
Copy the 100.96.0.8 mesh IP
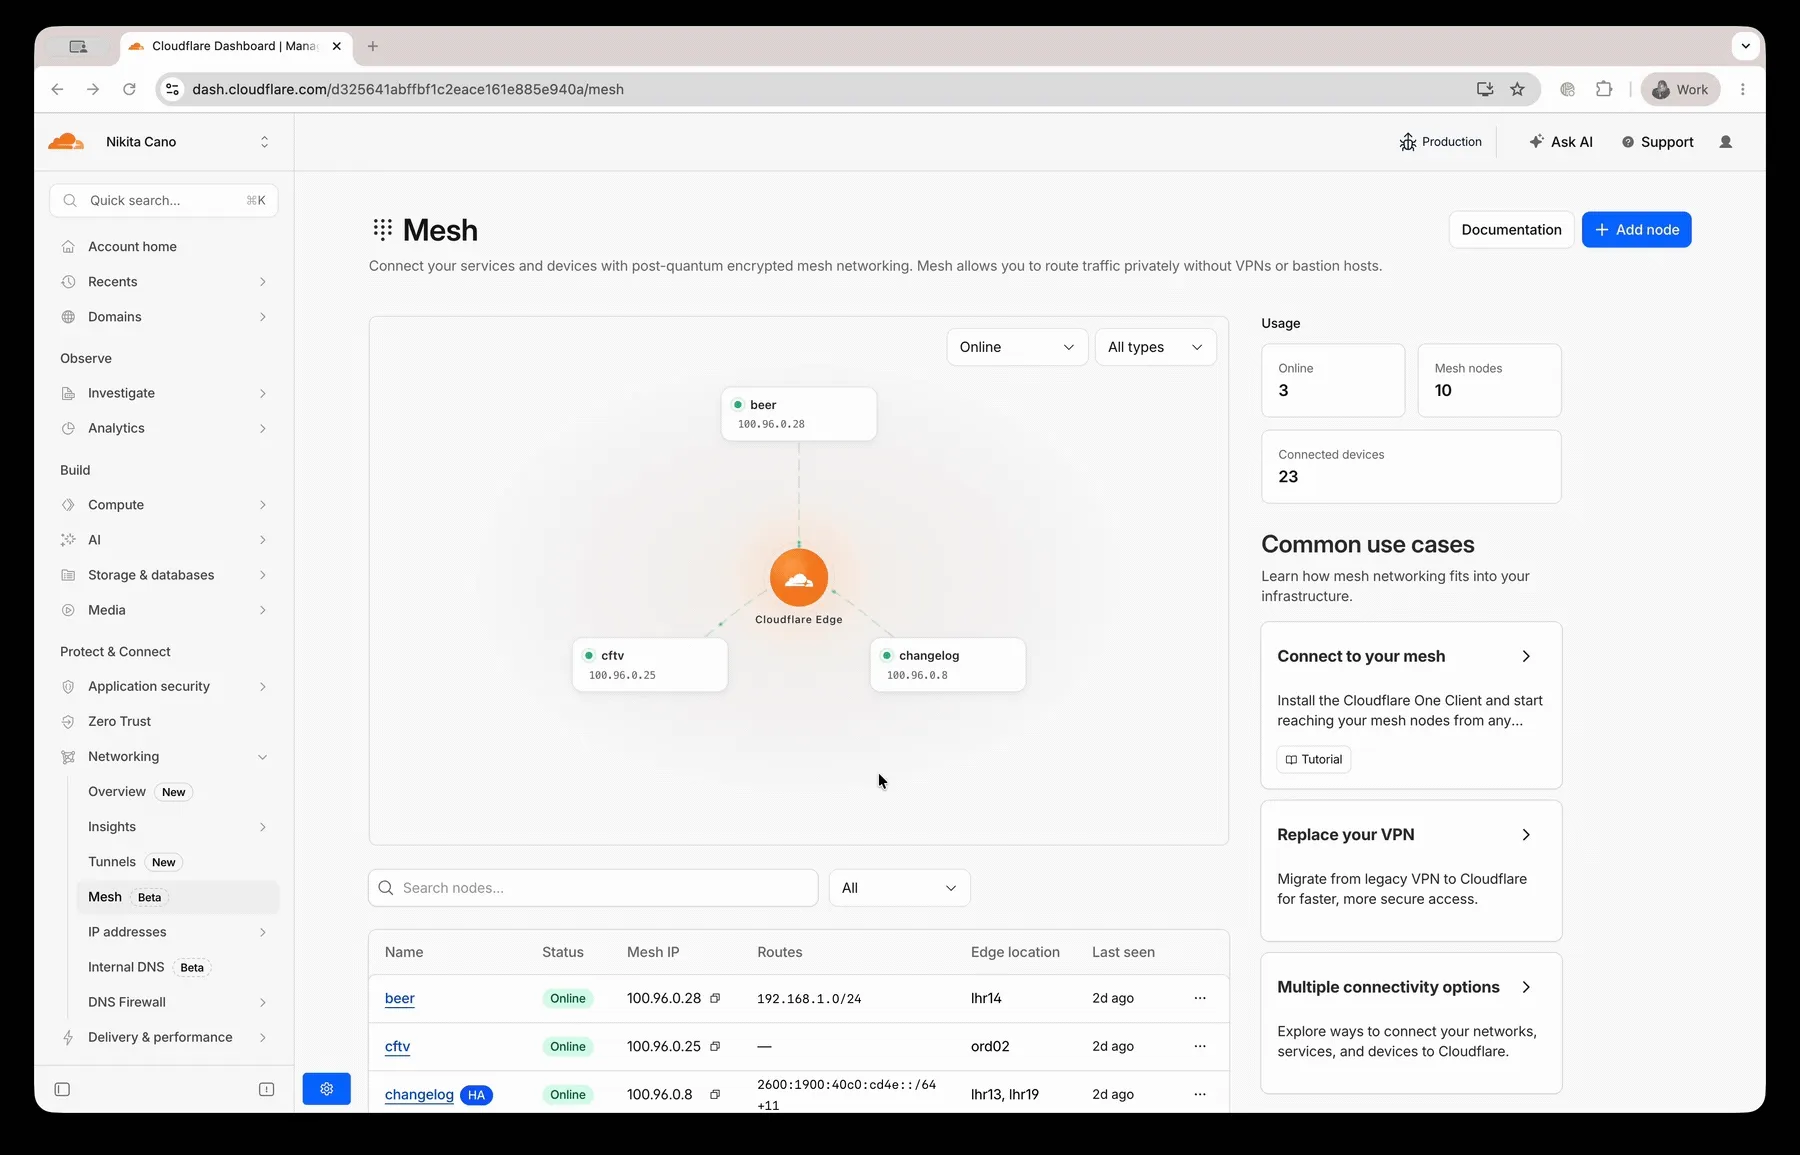[x=715, y=1094]
